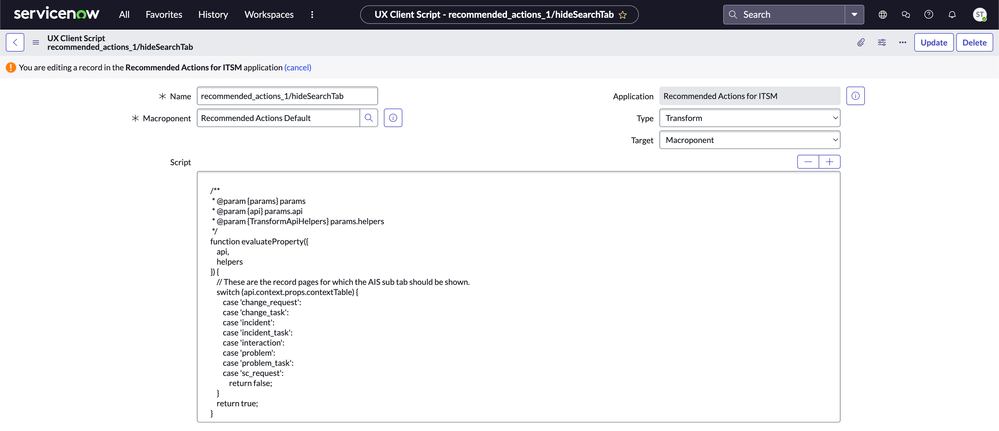999x431 pixels.
Task: Click the cancel link in banner
Action: 298,67
